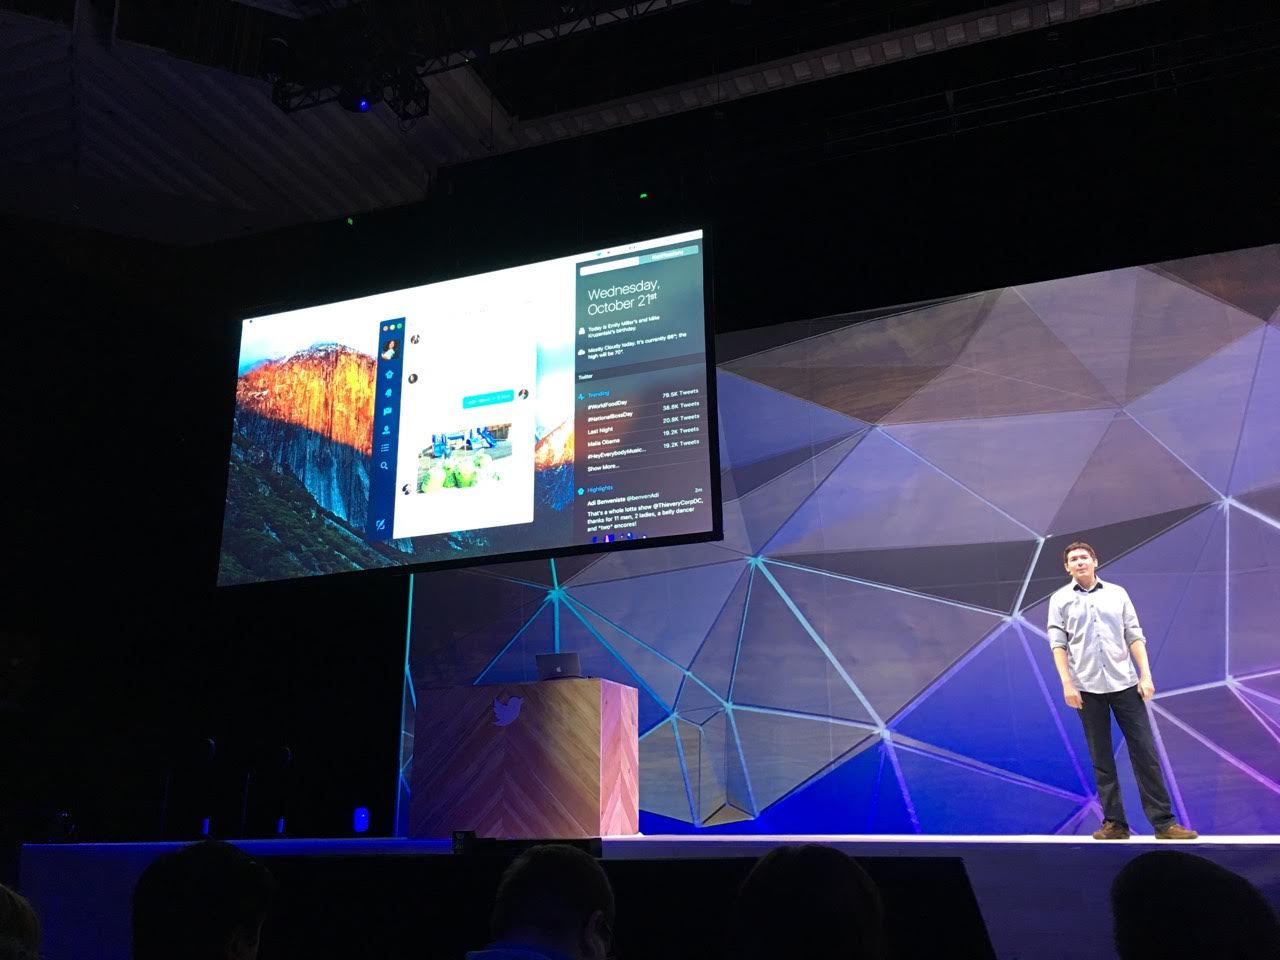This screenshot has height=960, width=1280.
Task: Open the #HeyEverybodyMusic trend
Action: [x=616, y=453]
